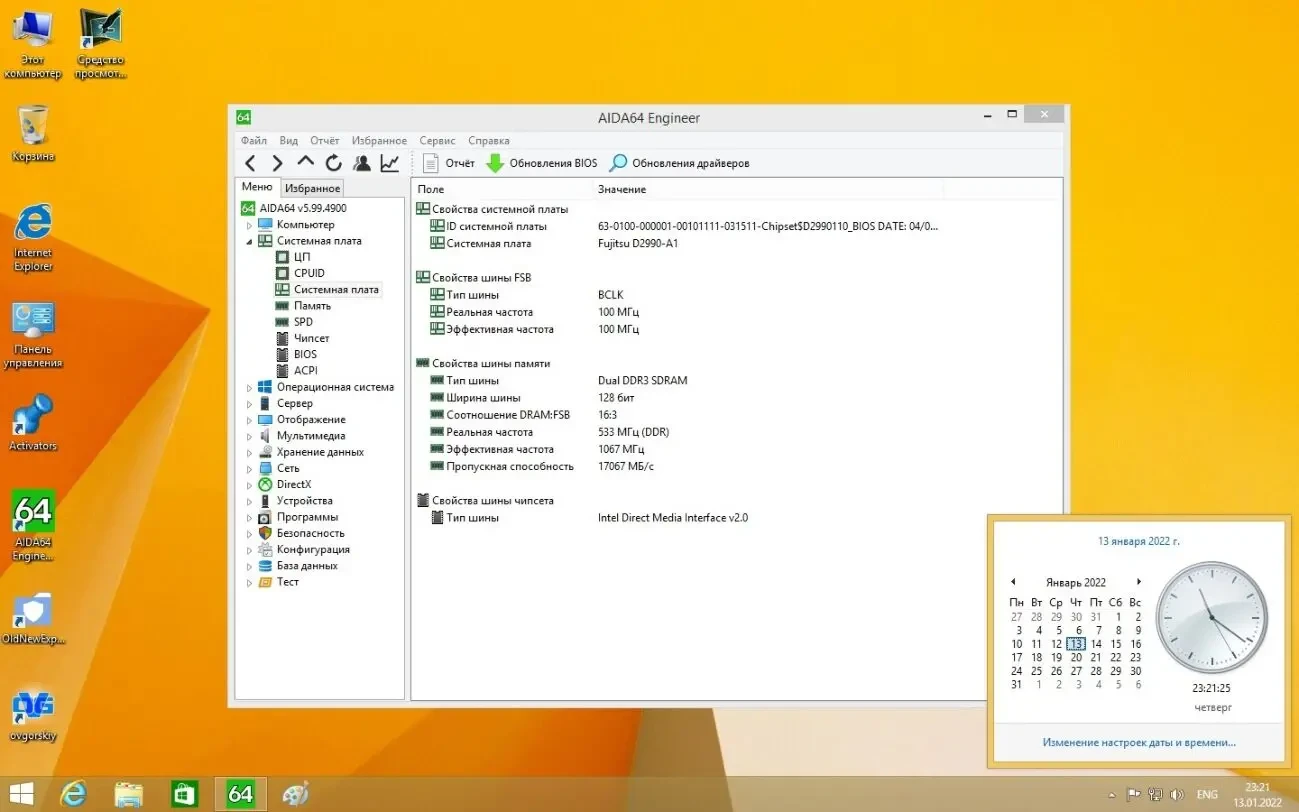Switch to the Избранное tab
Viewport: 1299px width, 812px height.
tap(312, 187)
